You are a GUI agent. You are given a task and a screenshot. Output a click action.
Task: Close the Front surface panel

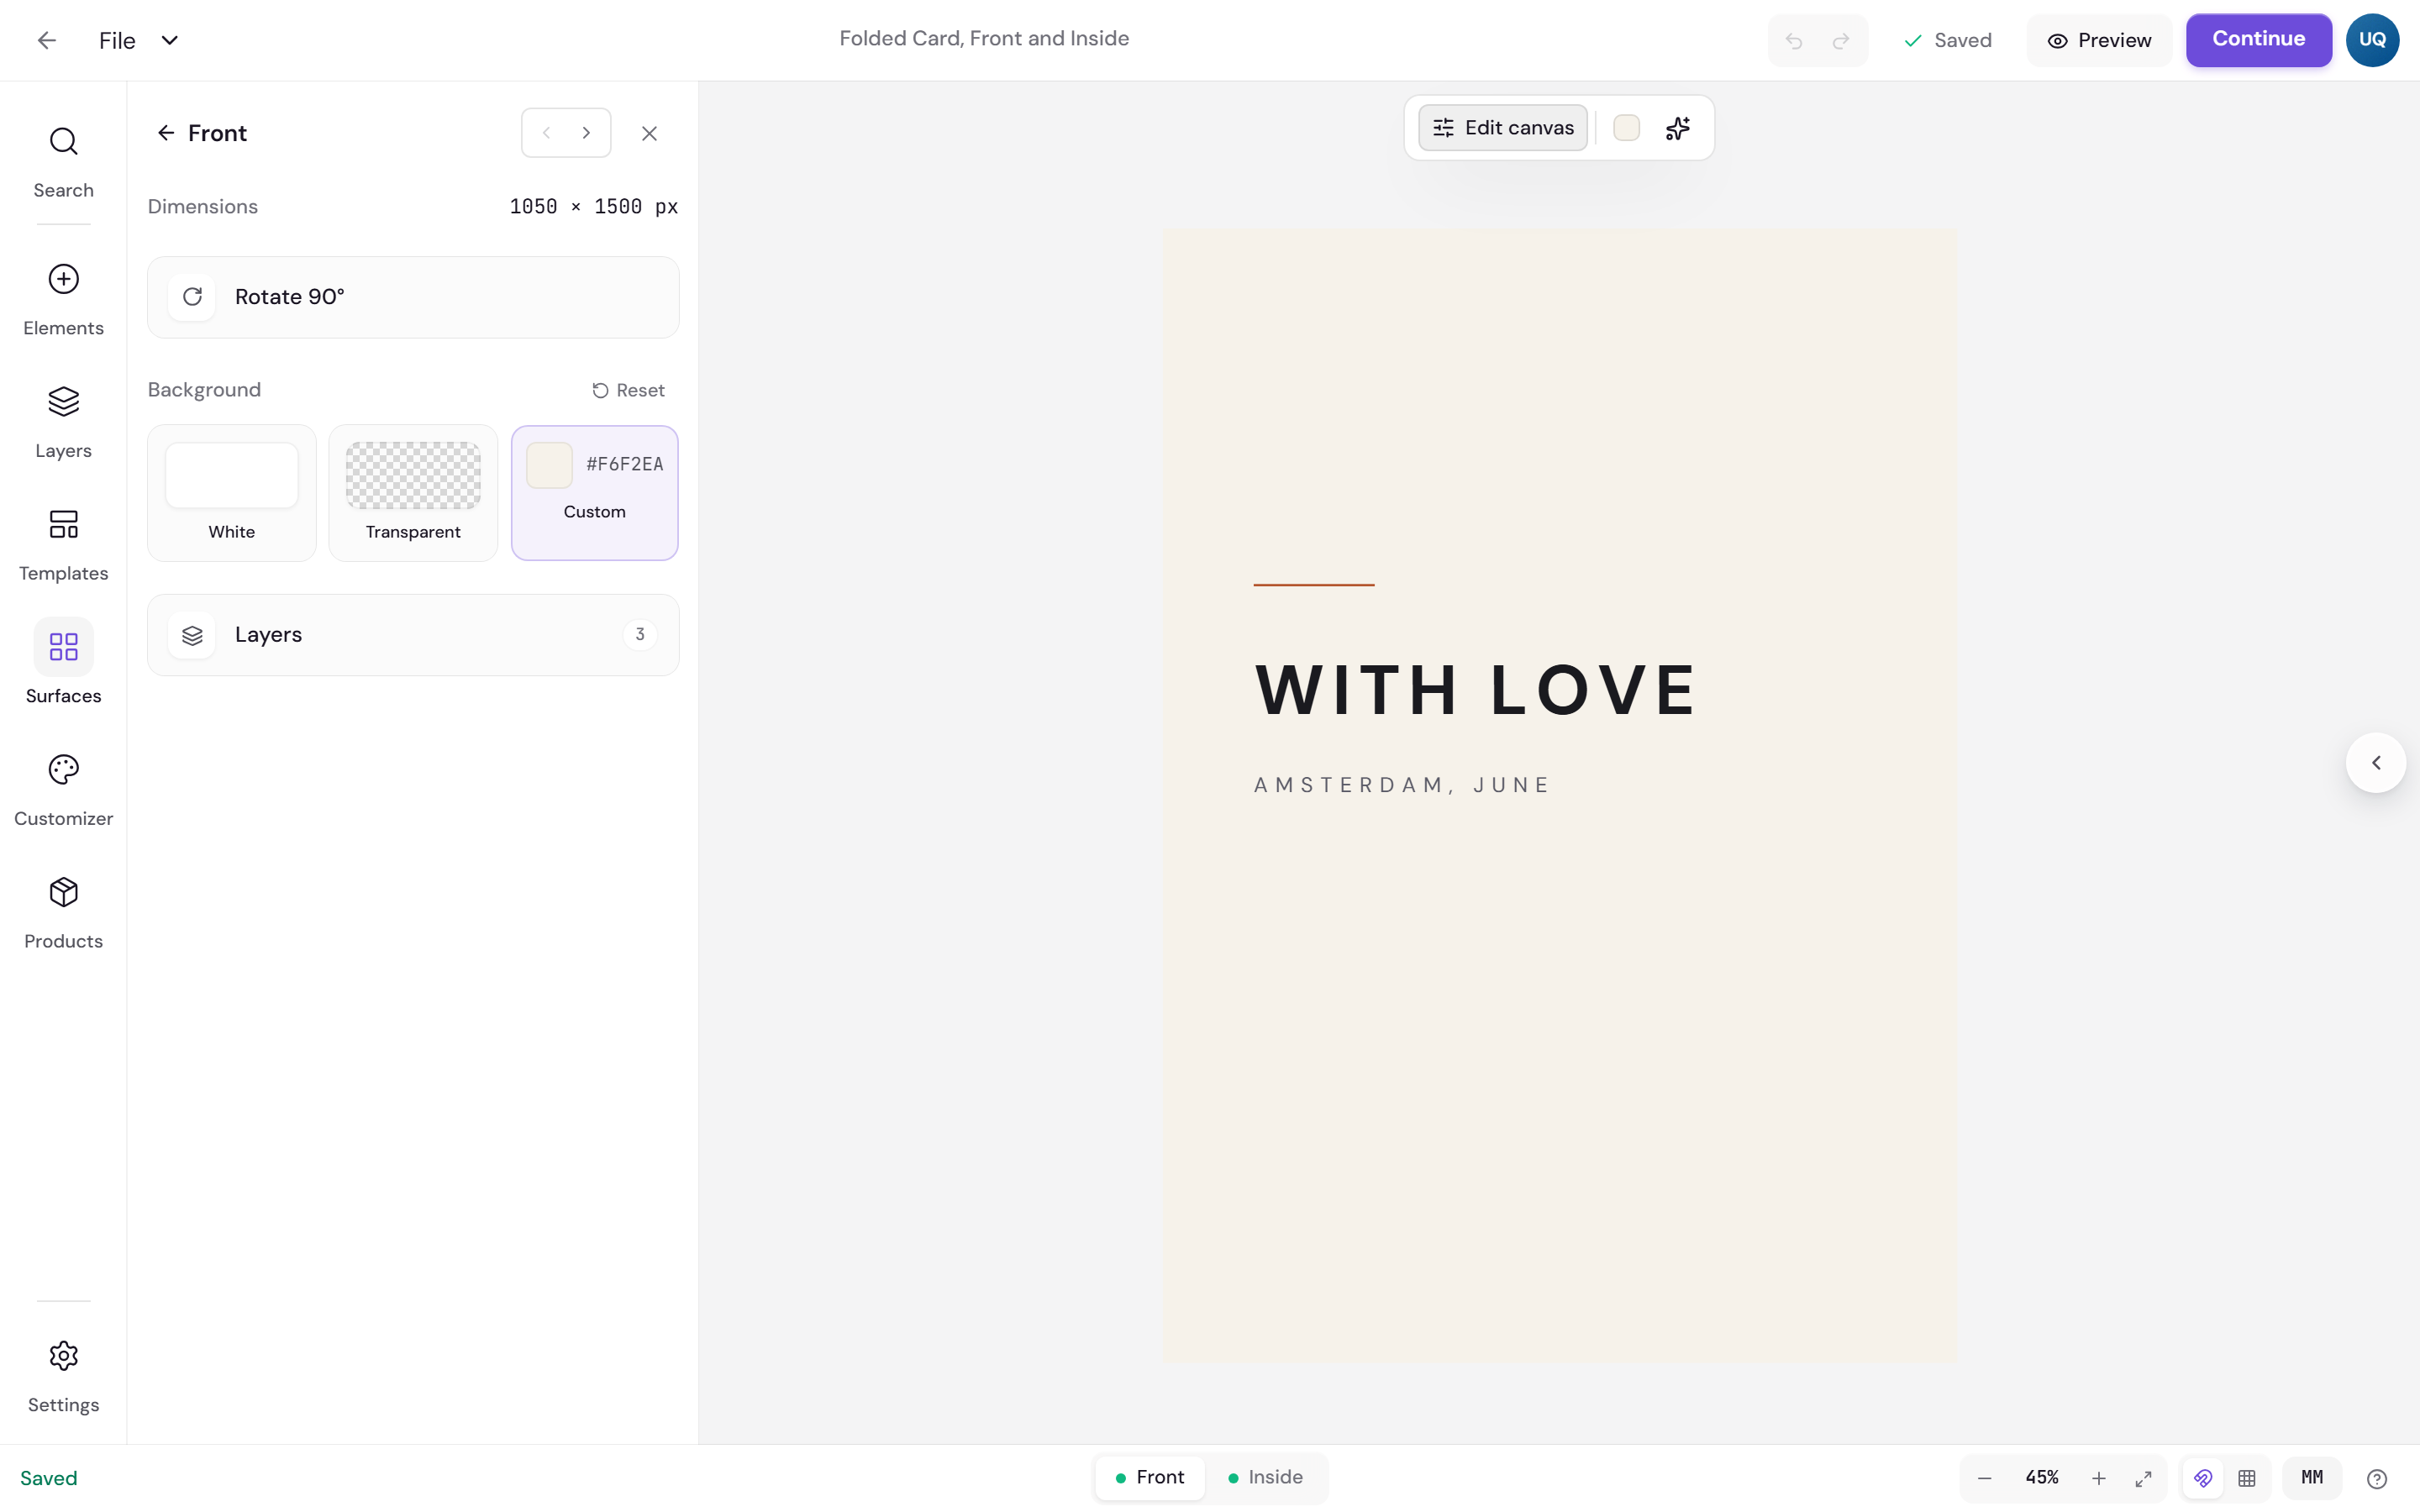point(649,133)
